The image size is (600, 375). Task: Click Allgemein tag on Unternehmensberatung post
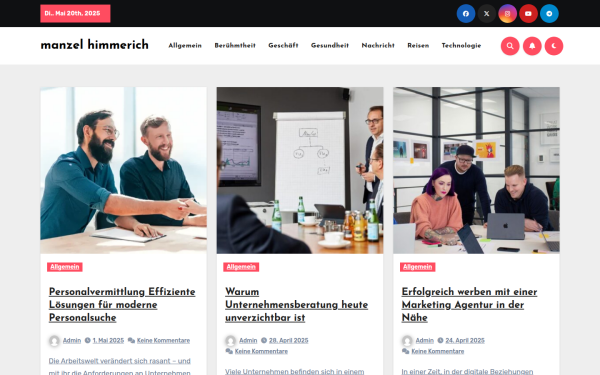[x=241, y=267]
